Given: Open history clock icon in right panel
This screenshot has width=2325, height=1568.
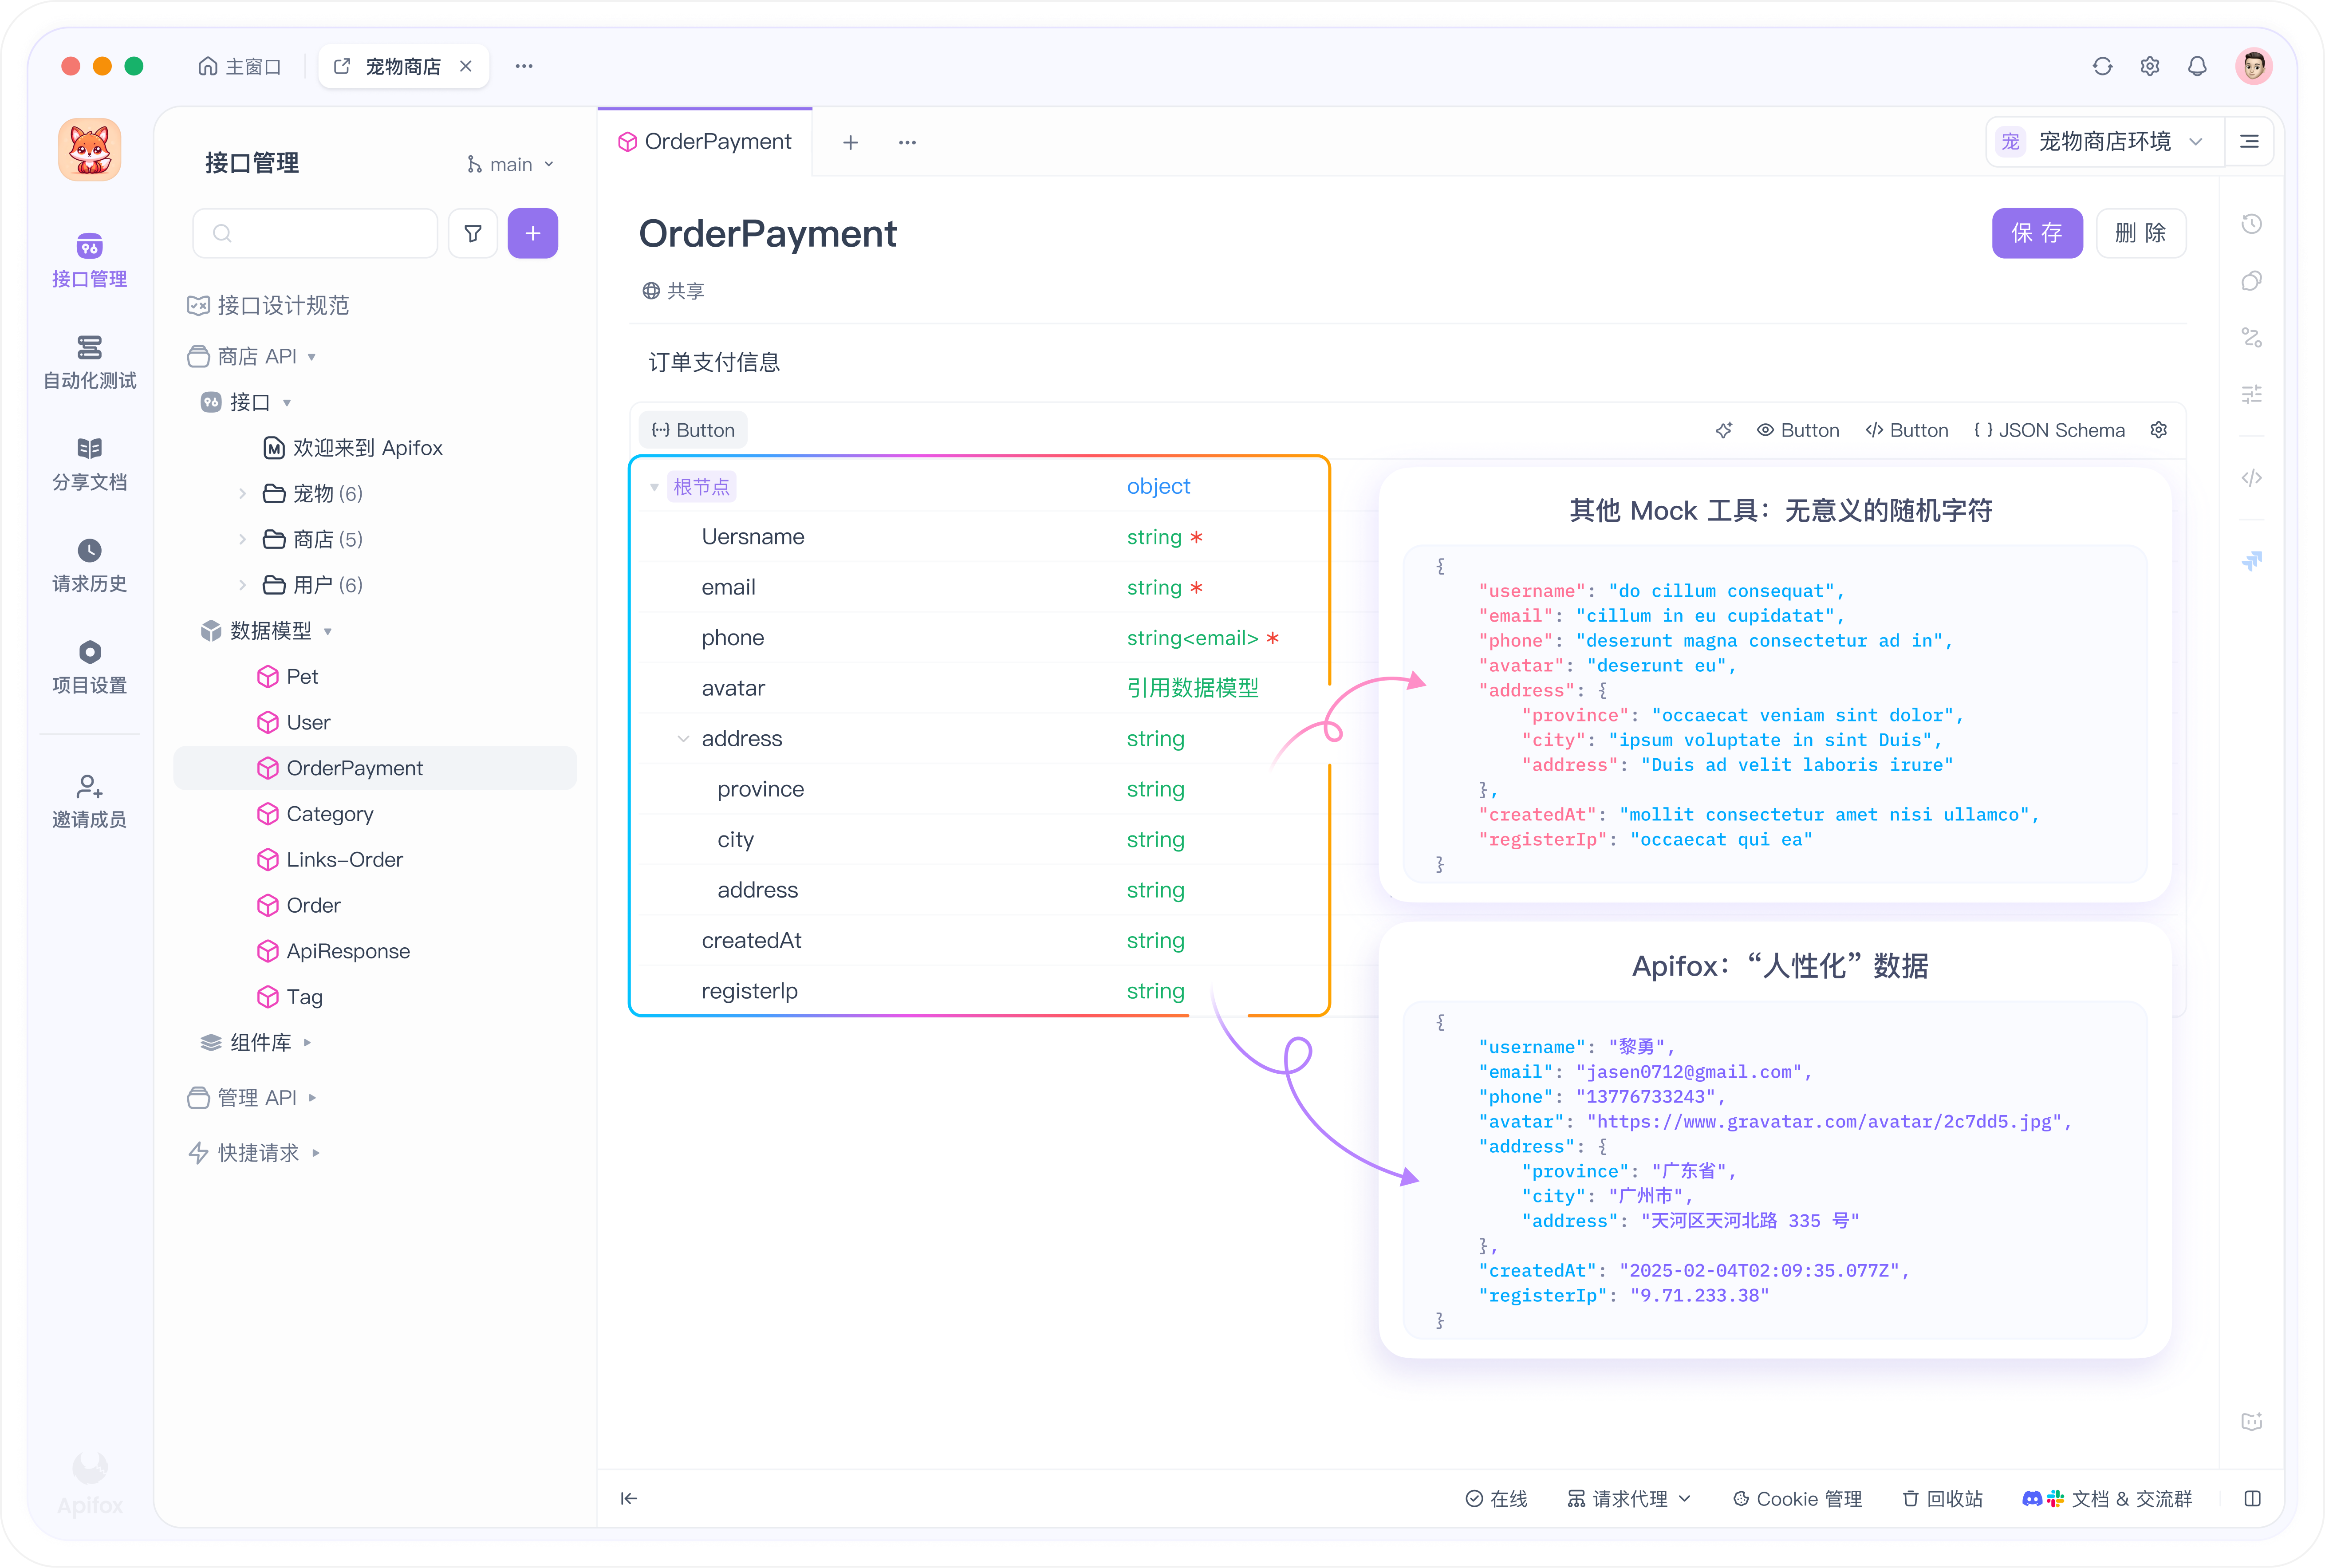Looking at the screenshot, I should [2251, 224].
